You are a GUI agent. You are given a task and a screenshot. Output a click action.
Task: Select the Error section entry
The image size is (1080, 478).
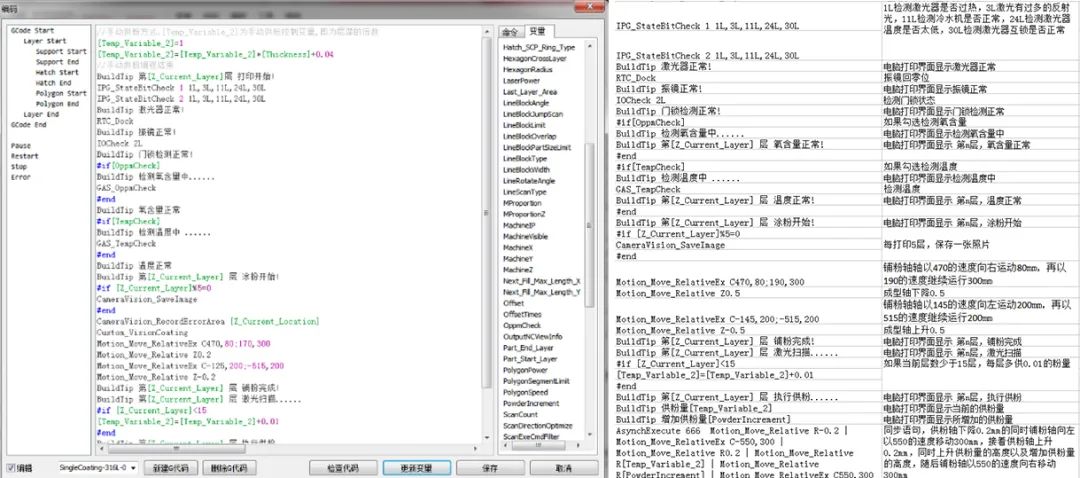(21, 177)
